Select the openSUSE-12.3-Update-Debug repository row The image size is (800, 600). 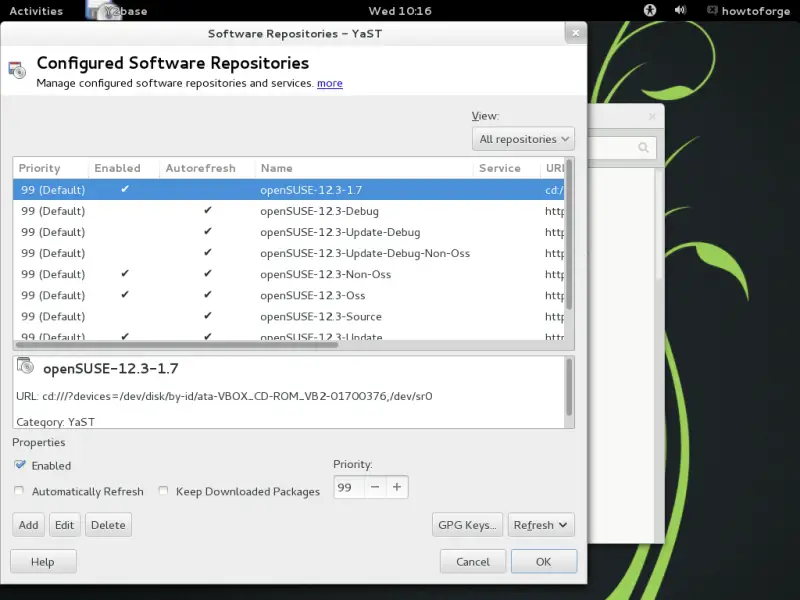click(x=289, y=232)
